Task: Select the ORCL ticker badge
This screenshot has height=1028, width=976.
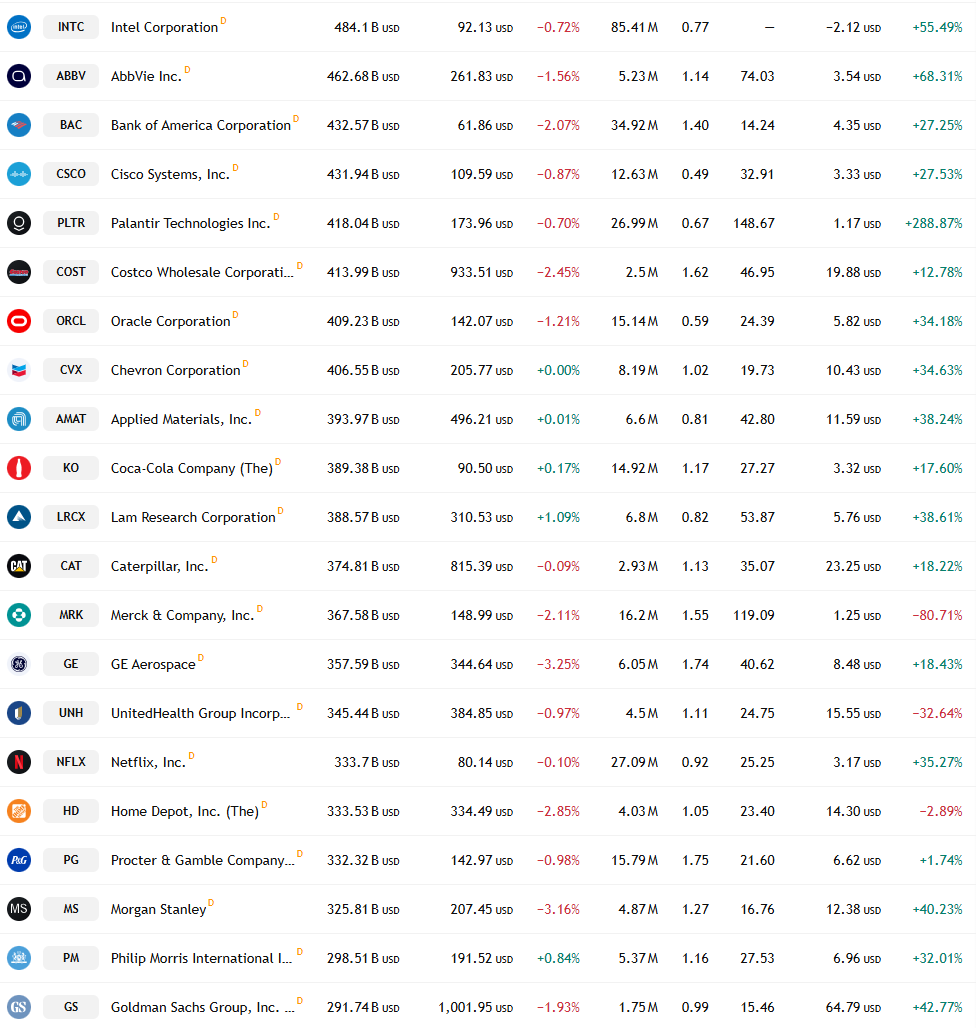Action: (x=71, y=321)
